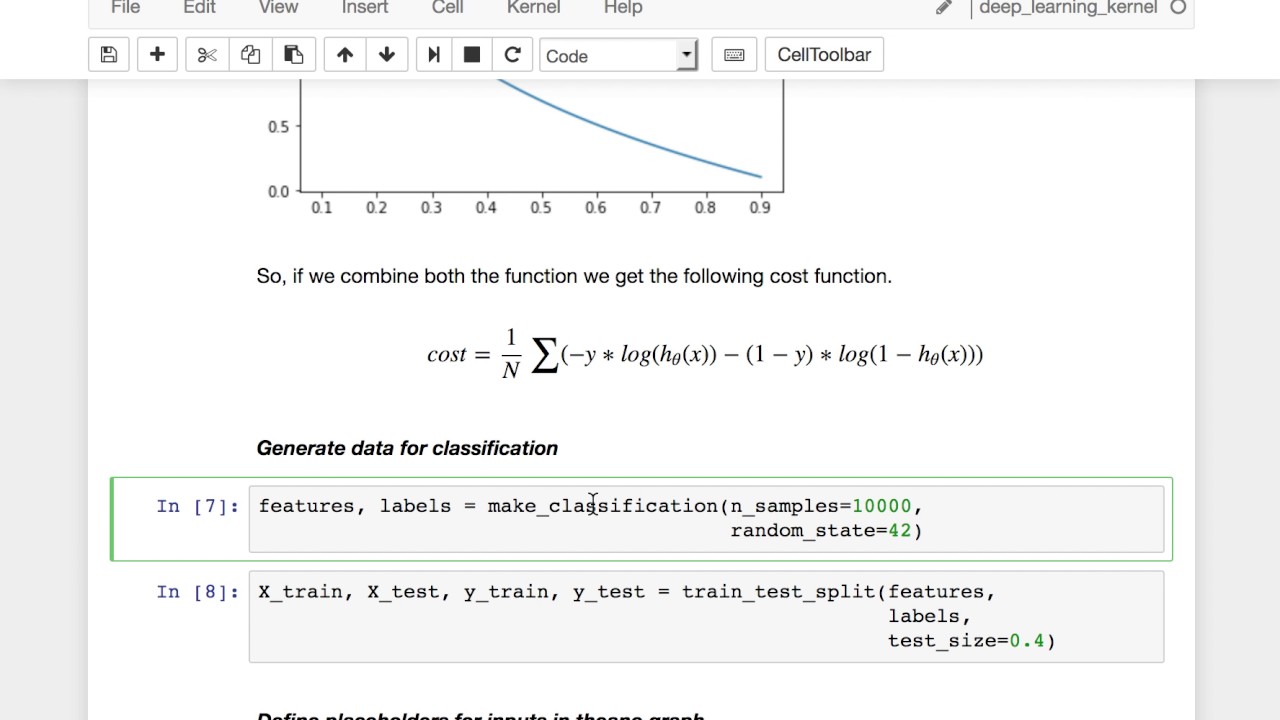This screenshot has height=720, width=1280.
Task: Open the File menu
Action: click(125, 8)
